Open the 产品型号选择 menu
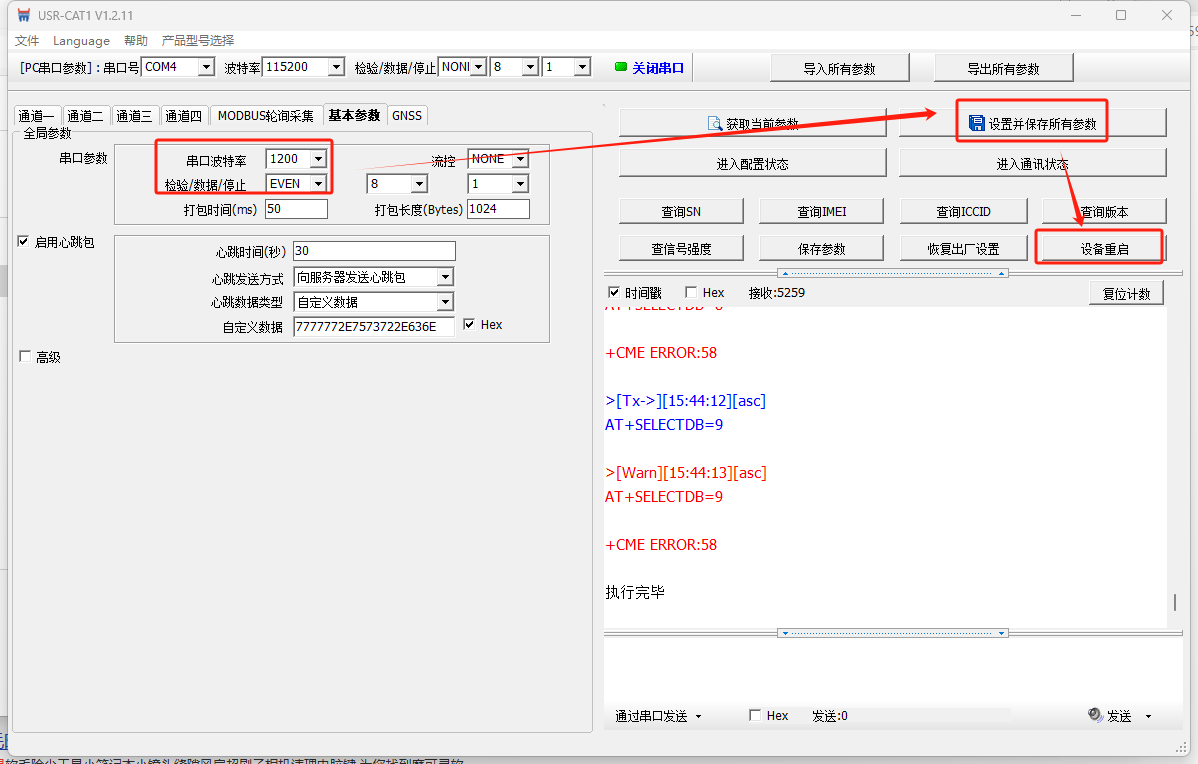This screenshot has width=1198, height=764. (198, 40)
